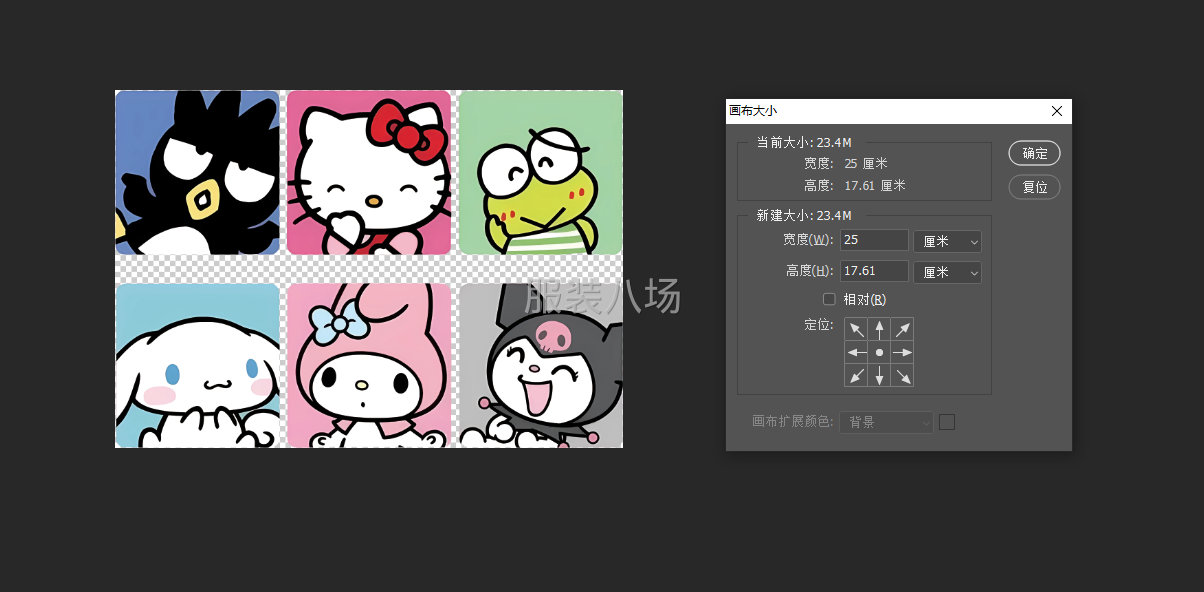The height and width of the screenshot is (592, 1204).
Task: Set anchor to top-center up arrow
Action: coord(879,329)
